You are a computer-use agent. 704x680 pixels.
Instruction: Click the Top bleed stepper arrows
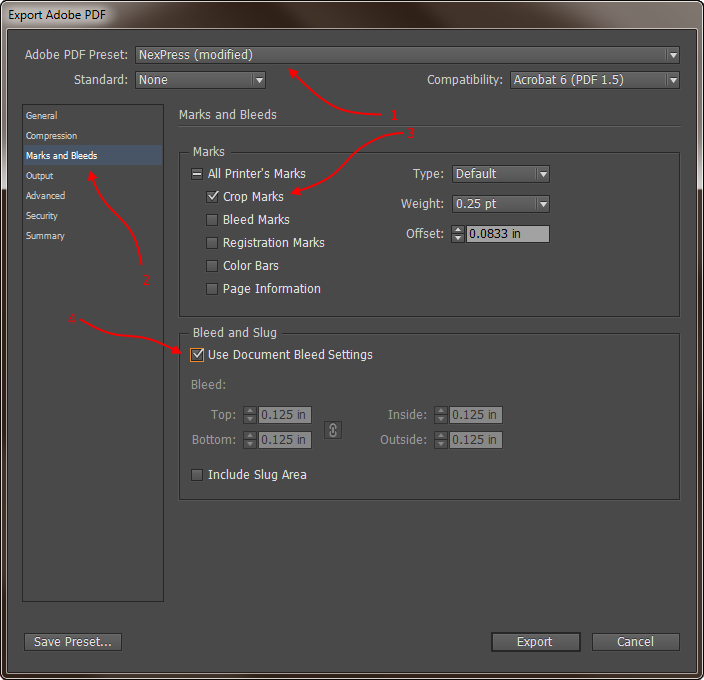pyautogui.click(x=250, y=415)
